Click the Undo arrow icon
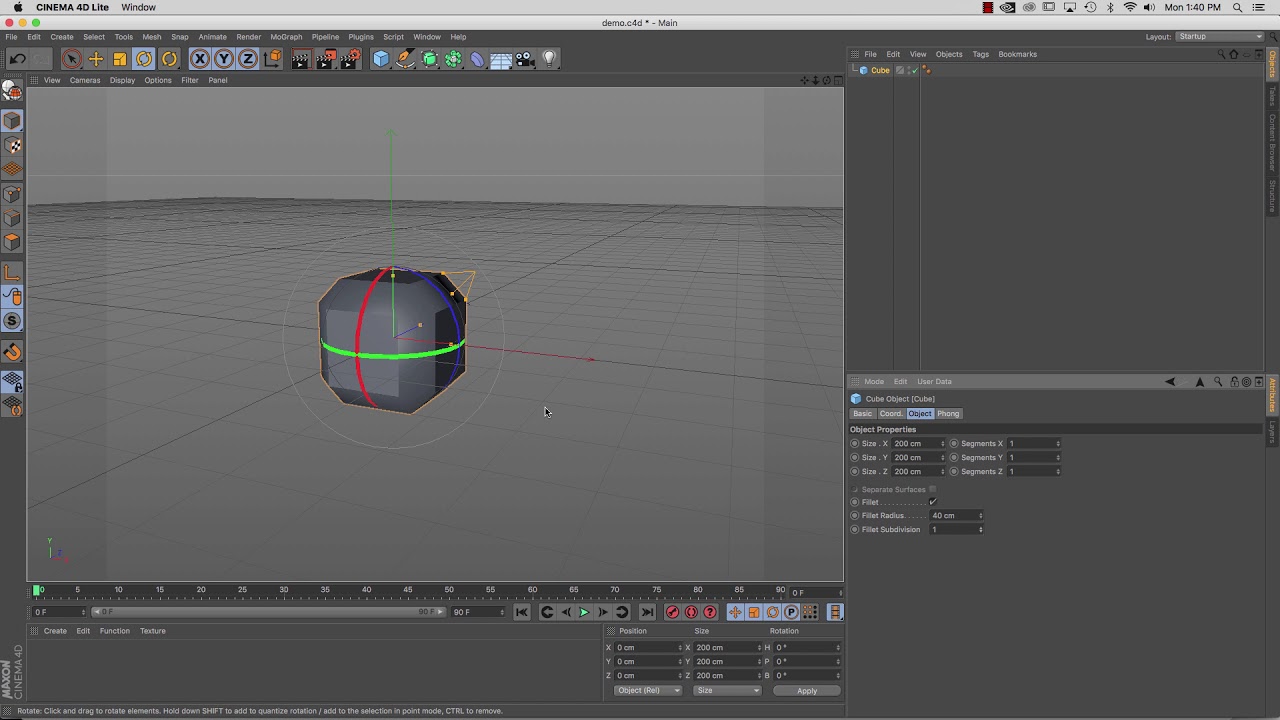The height and width of the screenshot is (720, 1280). pos(17,59)
